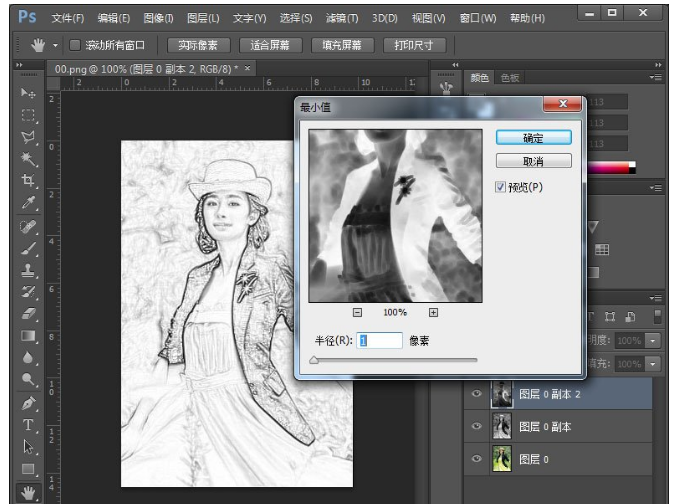Screen dimensions: 679x504
Task: Switch to the 色板 swatches tab
Action: point(510,77)
